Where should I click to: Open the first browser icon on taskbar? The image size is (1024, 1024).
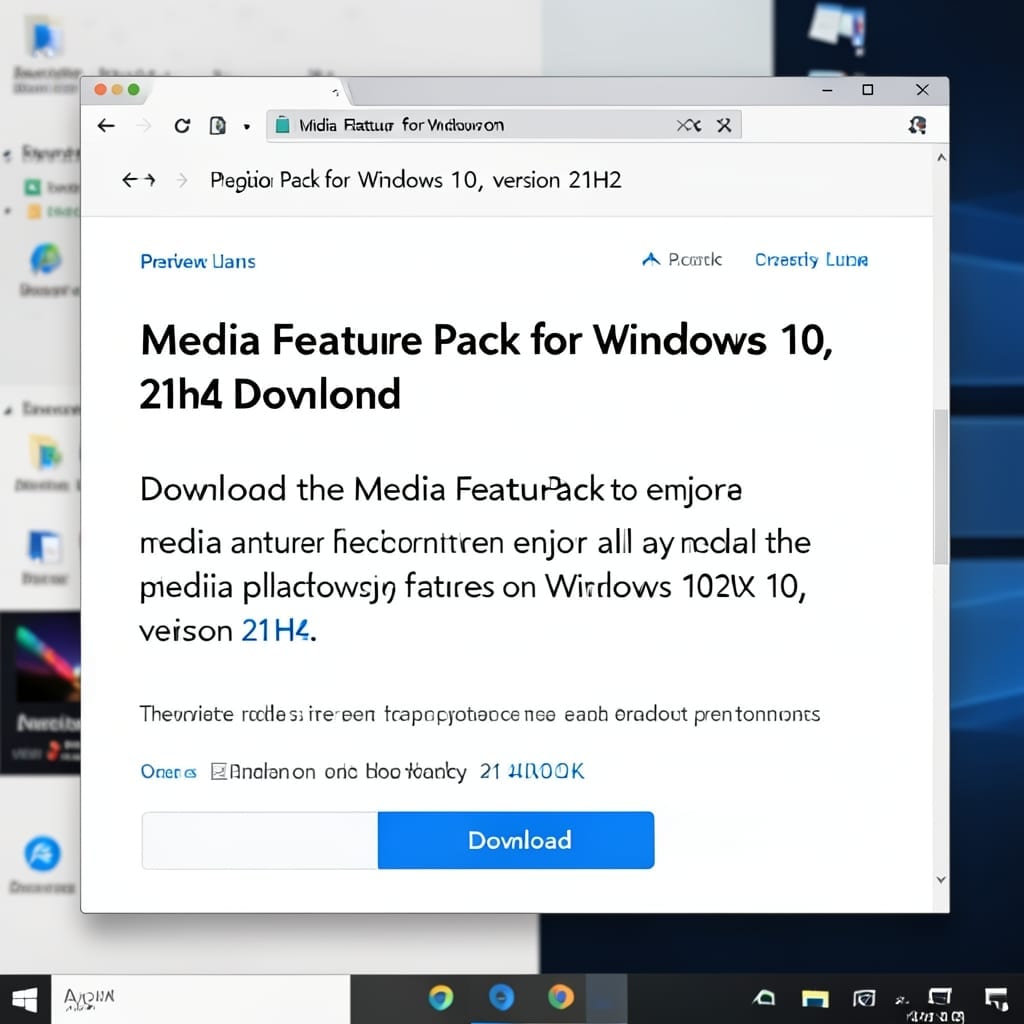coord(441,998)
